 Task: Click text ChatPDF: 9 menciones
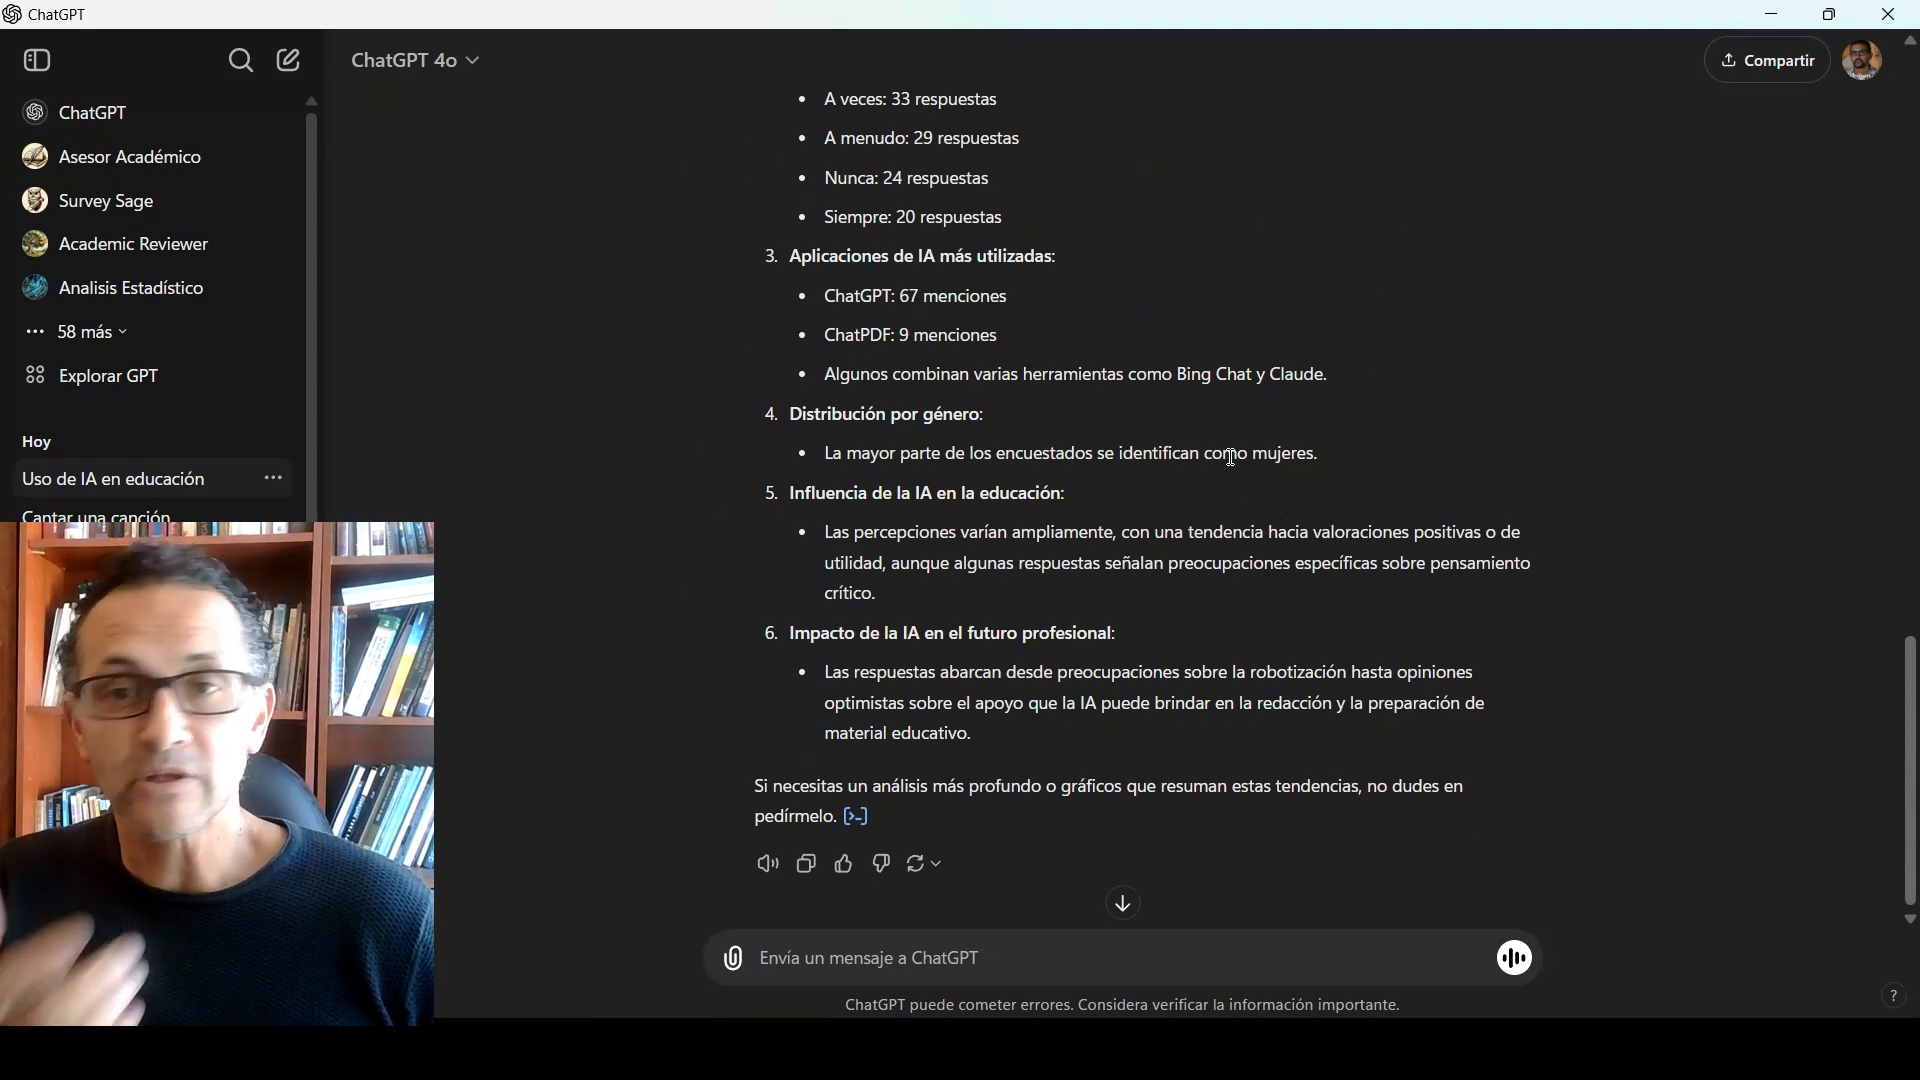click(x=910, y=335)
